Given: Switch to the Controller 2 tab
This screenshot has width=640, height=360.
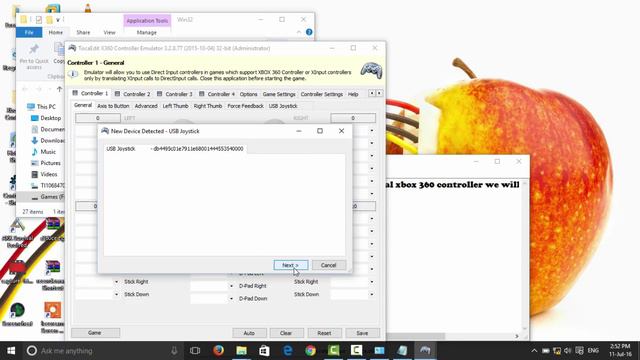Looking at the screenshot, I should click(133, 94).
